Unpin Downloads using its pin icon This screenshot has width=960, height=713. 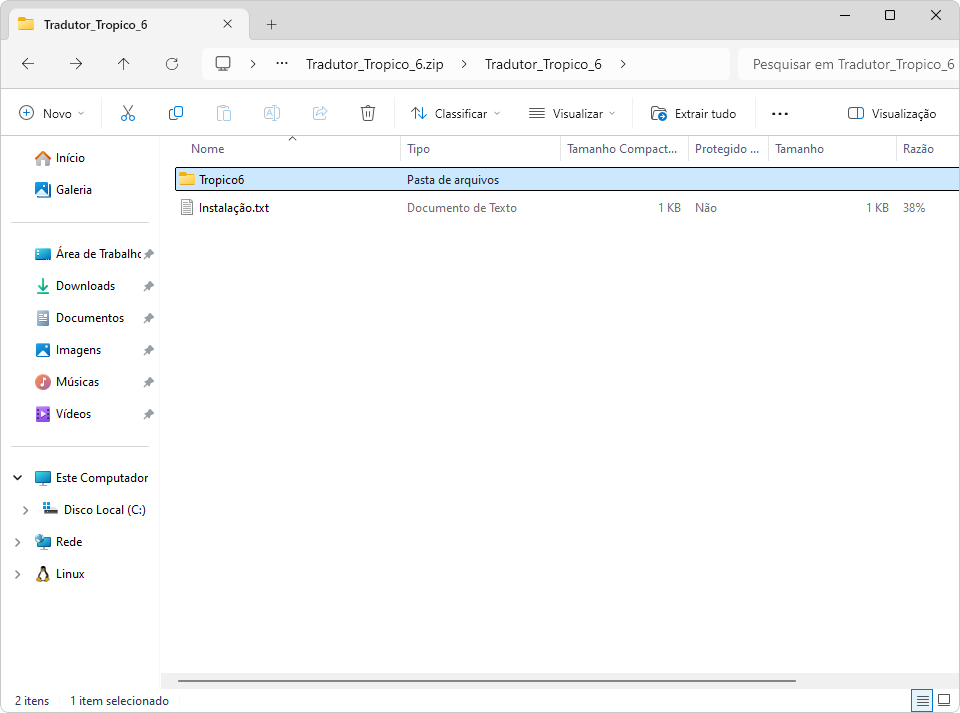148,286
